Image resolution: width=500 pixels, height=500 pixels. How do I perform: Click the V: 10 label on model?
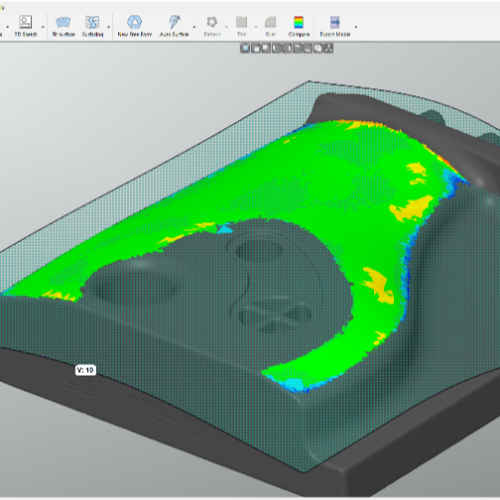click(x=86, y=370)
